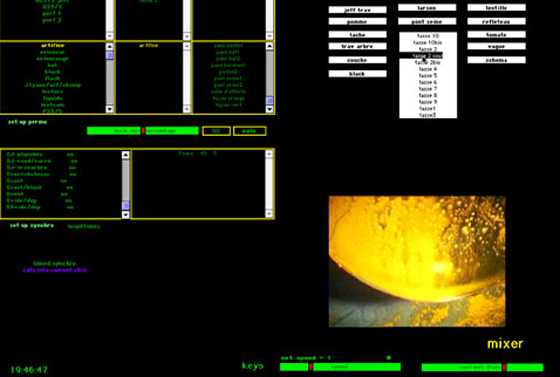Screen dimensions: 560x377
Task: Click the "pont seine" button
Action: tap(427, 21)
